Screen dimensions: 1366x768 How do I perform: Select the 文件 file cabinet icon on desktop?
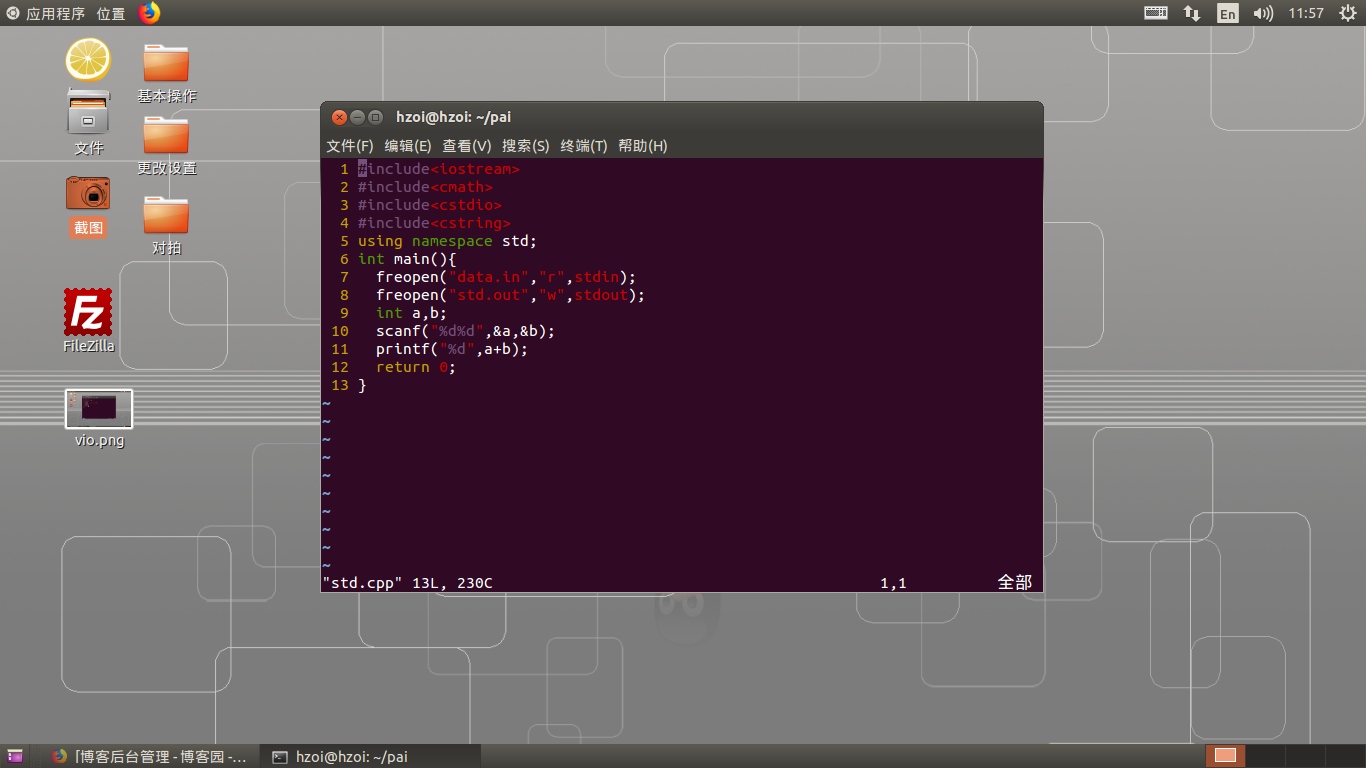pos(88,122)
